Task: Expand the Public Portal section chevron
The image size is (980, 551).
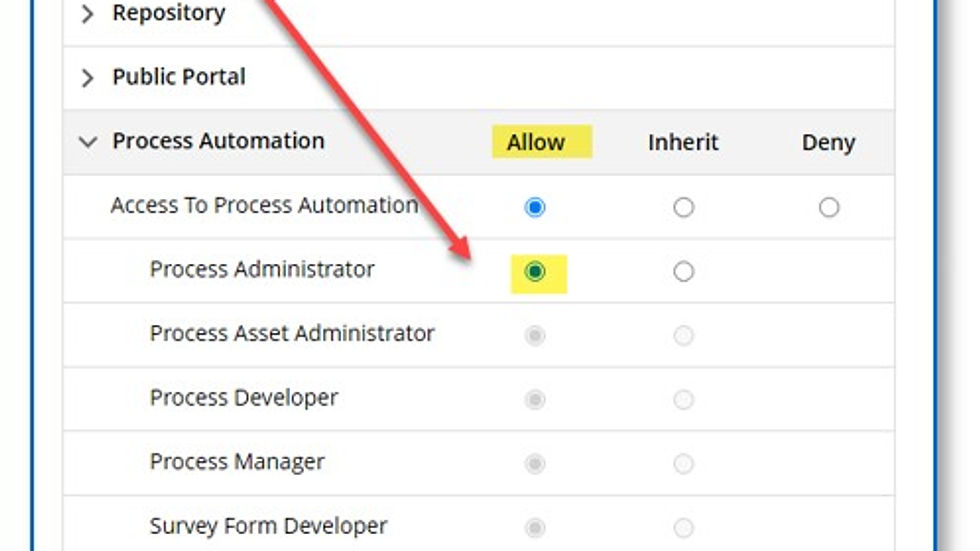Action: [x=88, y=78]
